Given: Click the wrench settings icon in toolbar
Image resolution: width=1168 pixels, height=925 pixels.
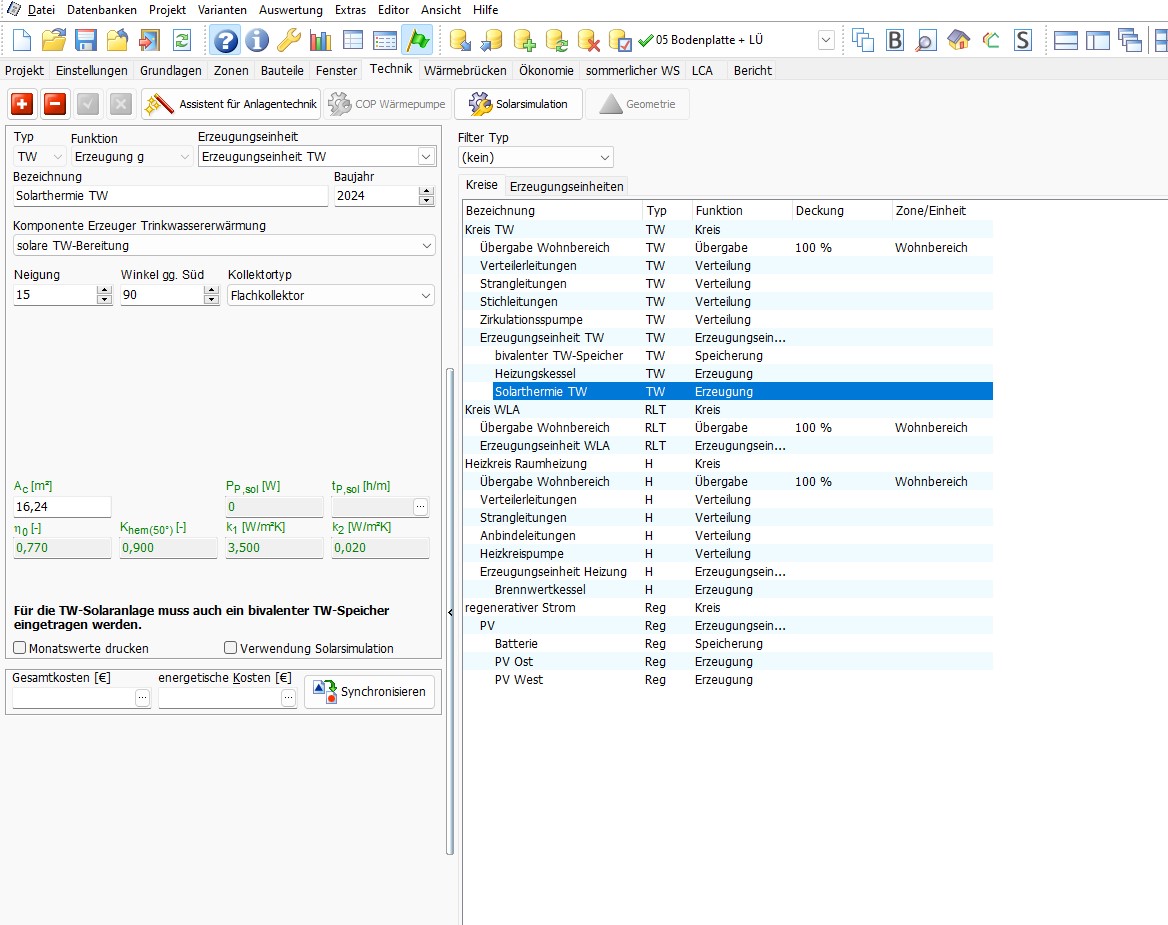Looking at the screenshot, I should pyautogui.click(x=289, y=40).
